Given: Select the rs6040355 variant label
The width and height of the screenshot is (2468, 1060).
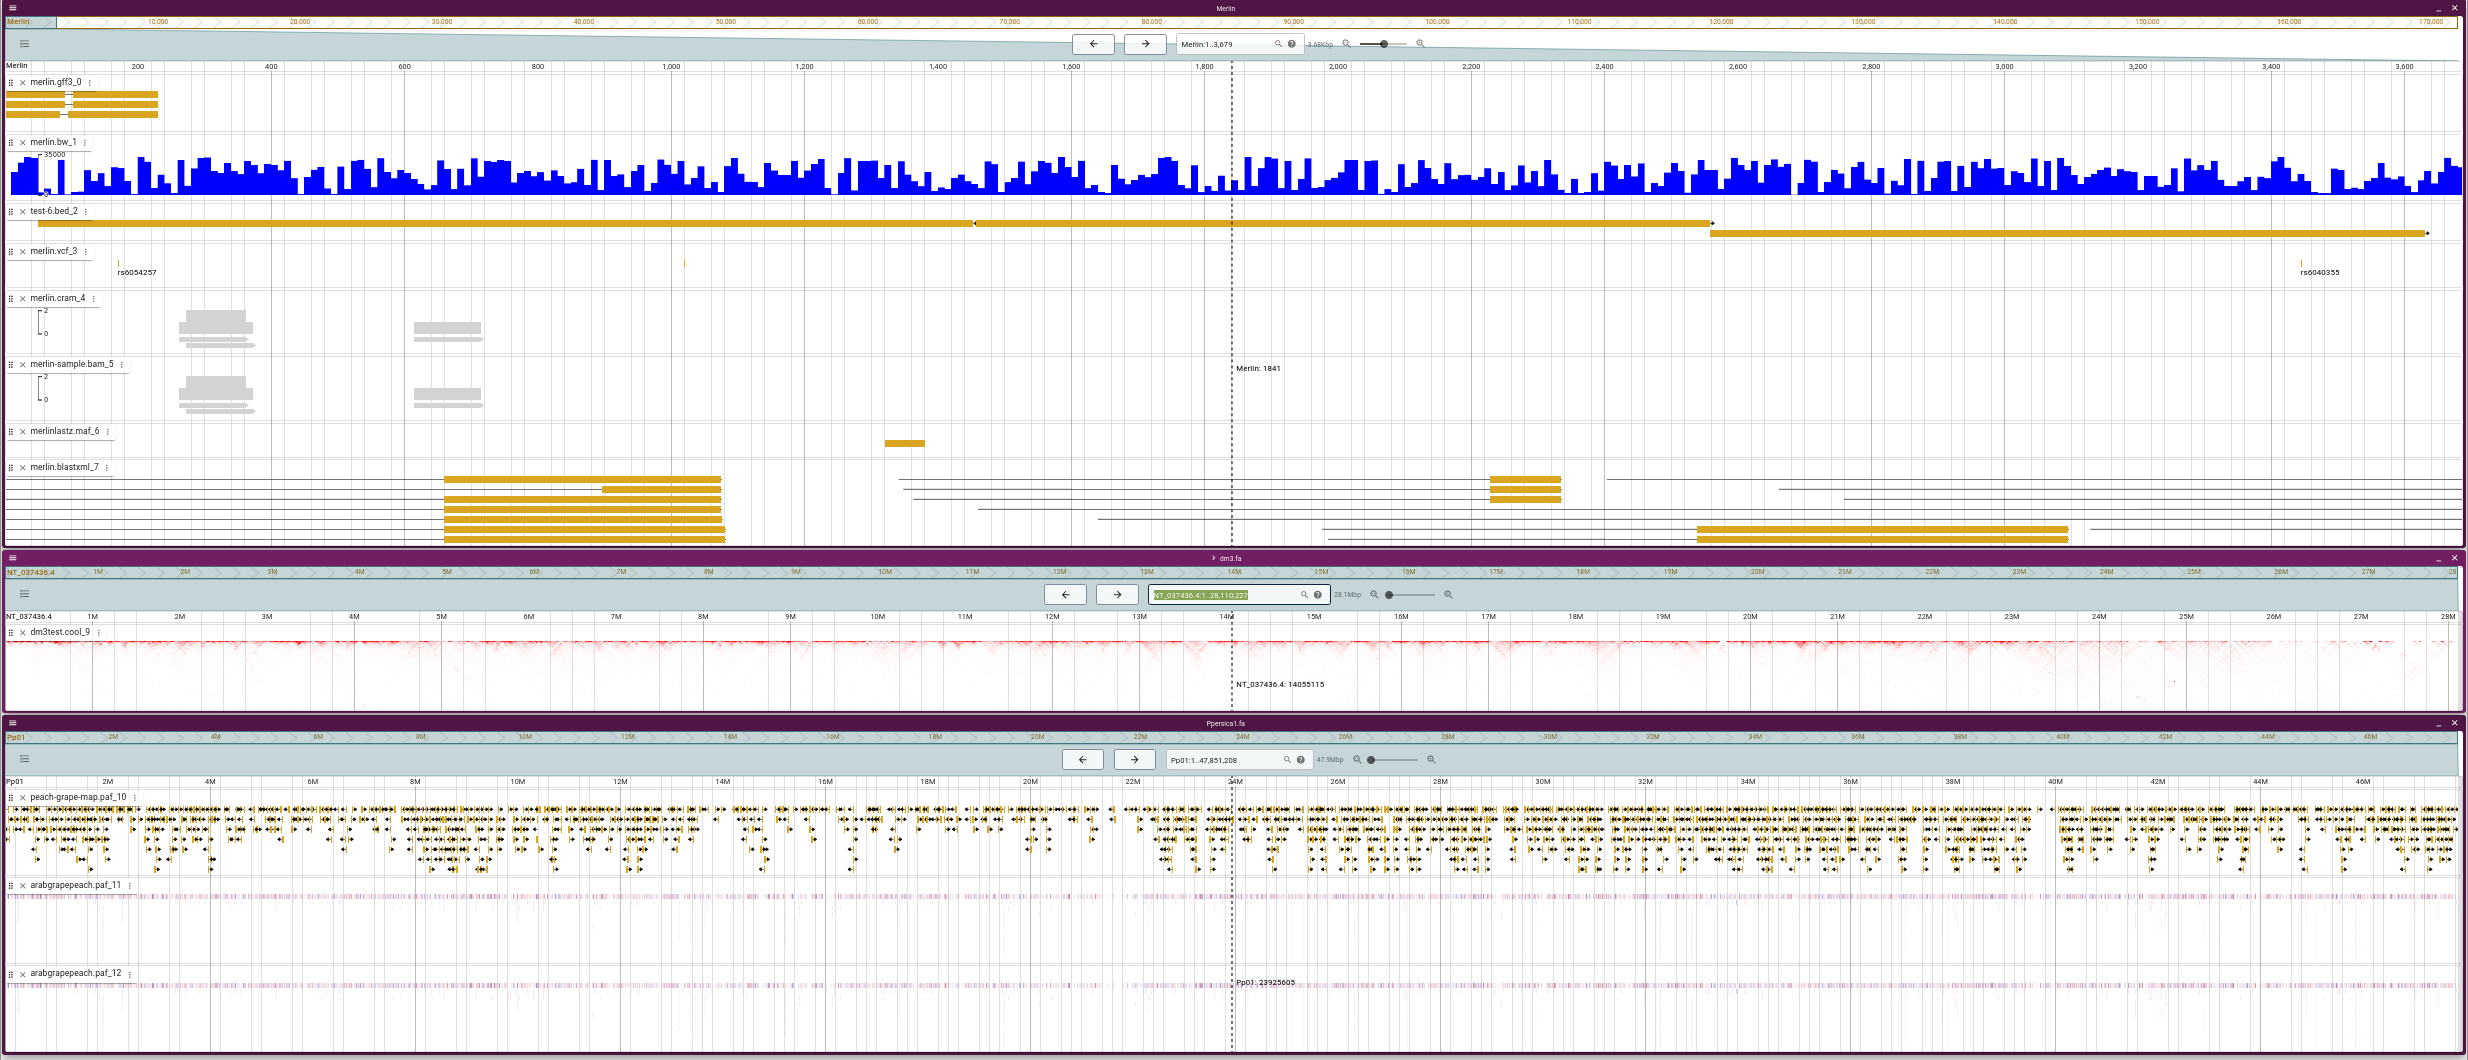Looking at the screenshot, I should (2320, 272).
